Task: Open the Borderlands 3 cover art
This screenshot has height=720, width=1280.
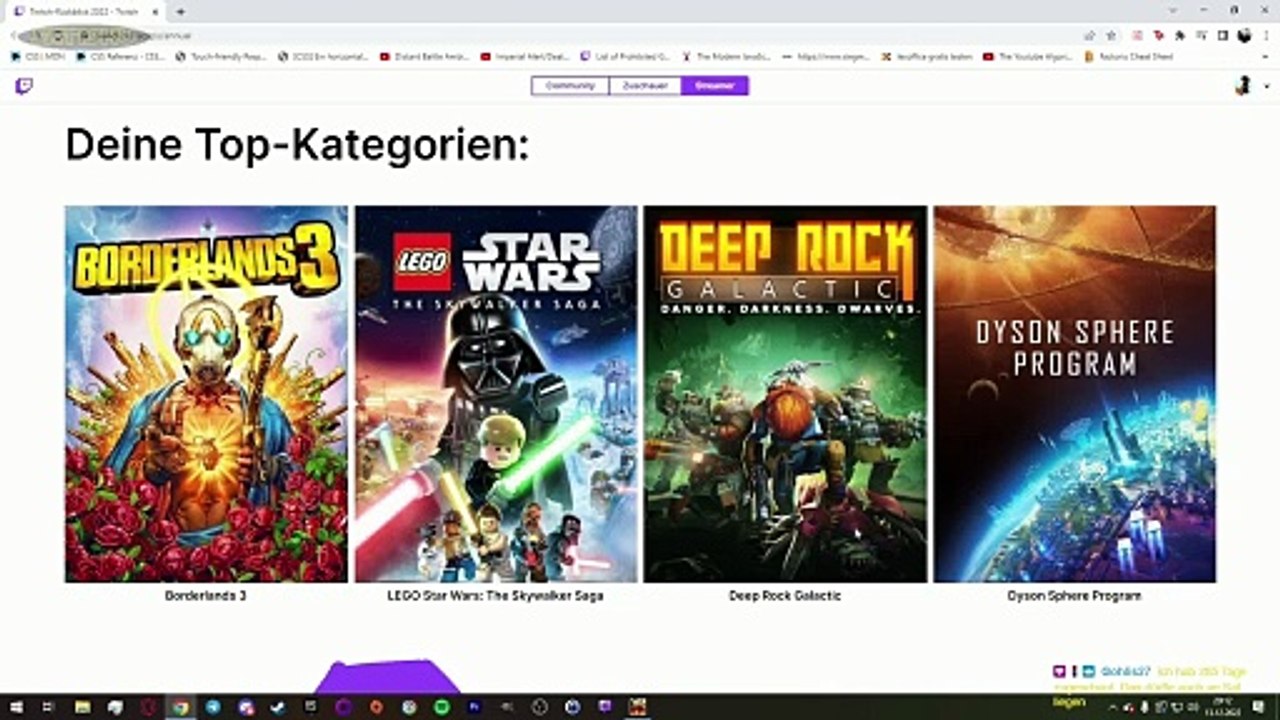Action: pos(206,394)
